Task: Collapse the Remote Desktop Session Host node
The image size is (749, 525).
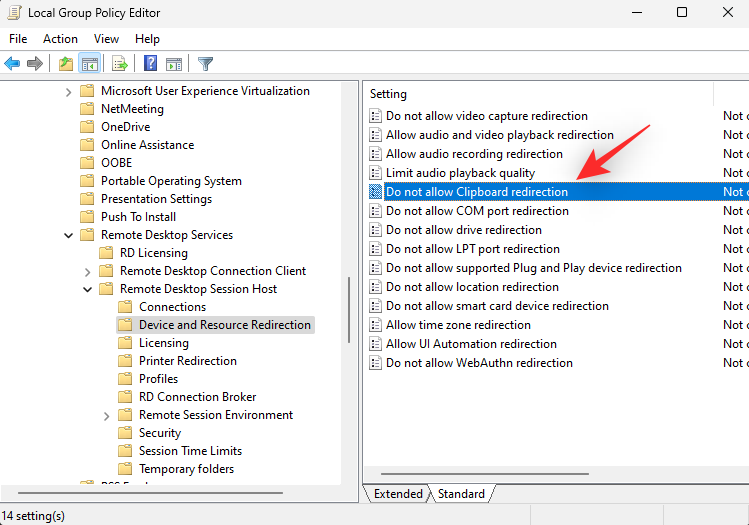Action: (x=87, y=289)
